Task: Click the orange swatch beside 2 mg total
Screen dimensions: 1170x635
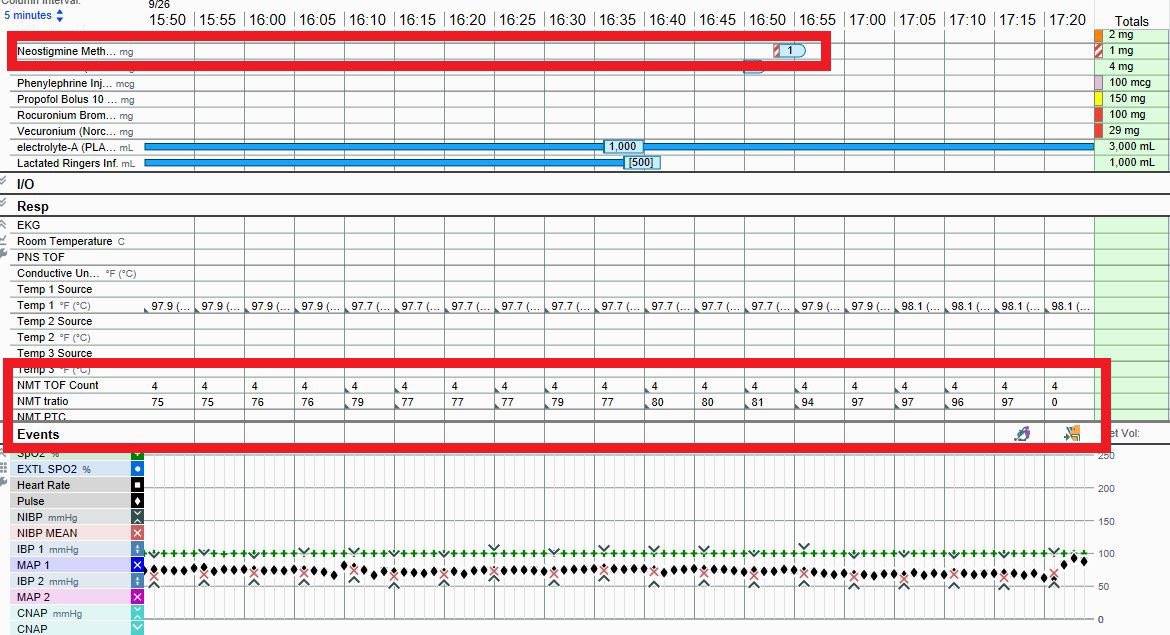Action: [x=1098, y=35]
